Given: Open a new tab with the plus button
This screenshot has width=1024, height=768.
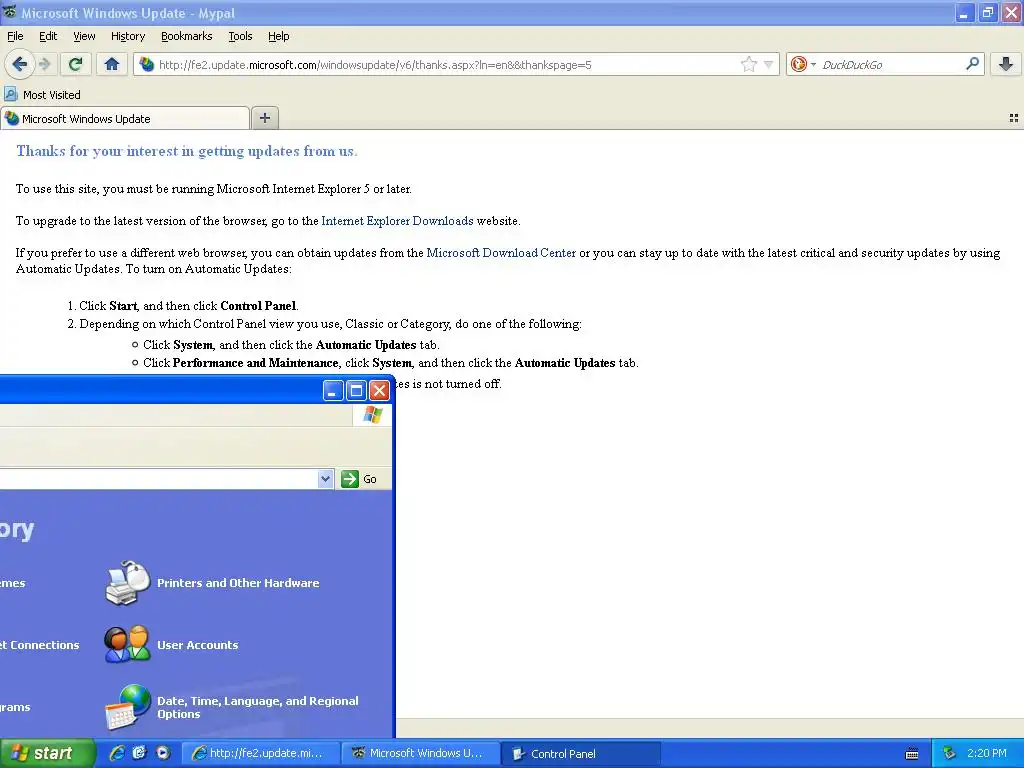Looking at the screenshot, I should coord(264,118).
